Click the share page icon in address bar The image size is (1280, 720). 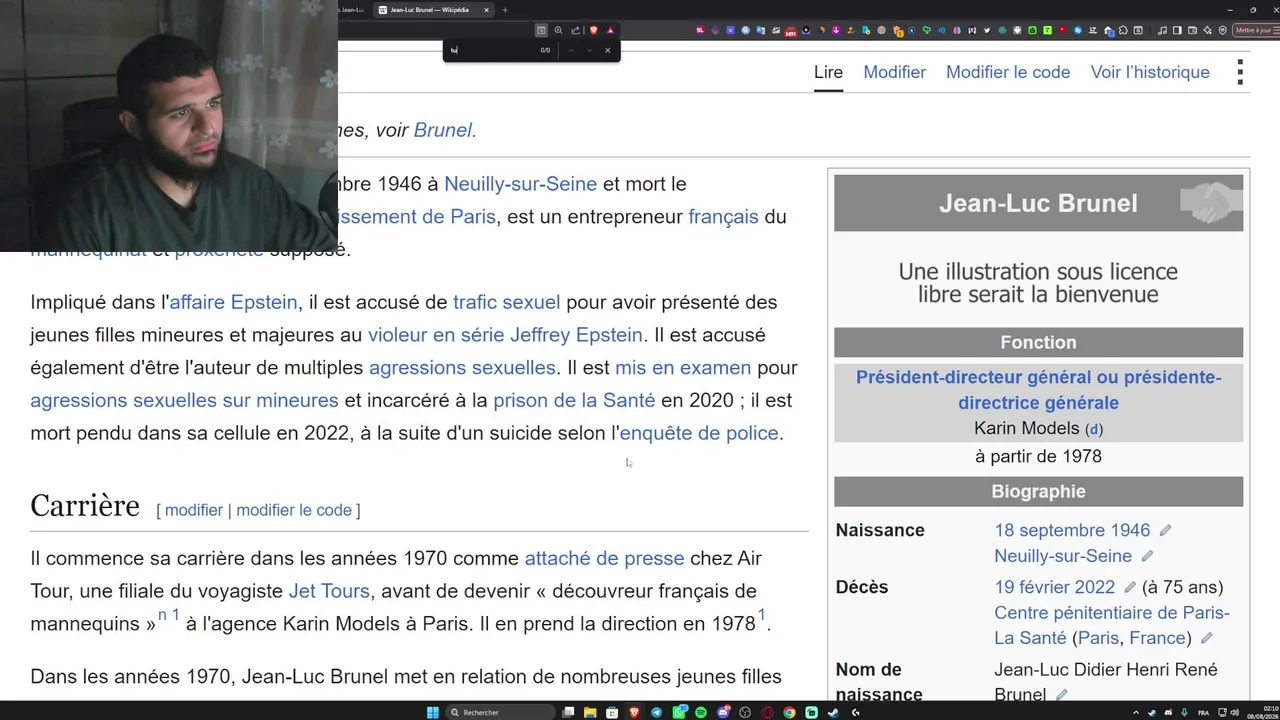point(575,30)
